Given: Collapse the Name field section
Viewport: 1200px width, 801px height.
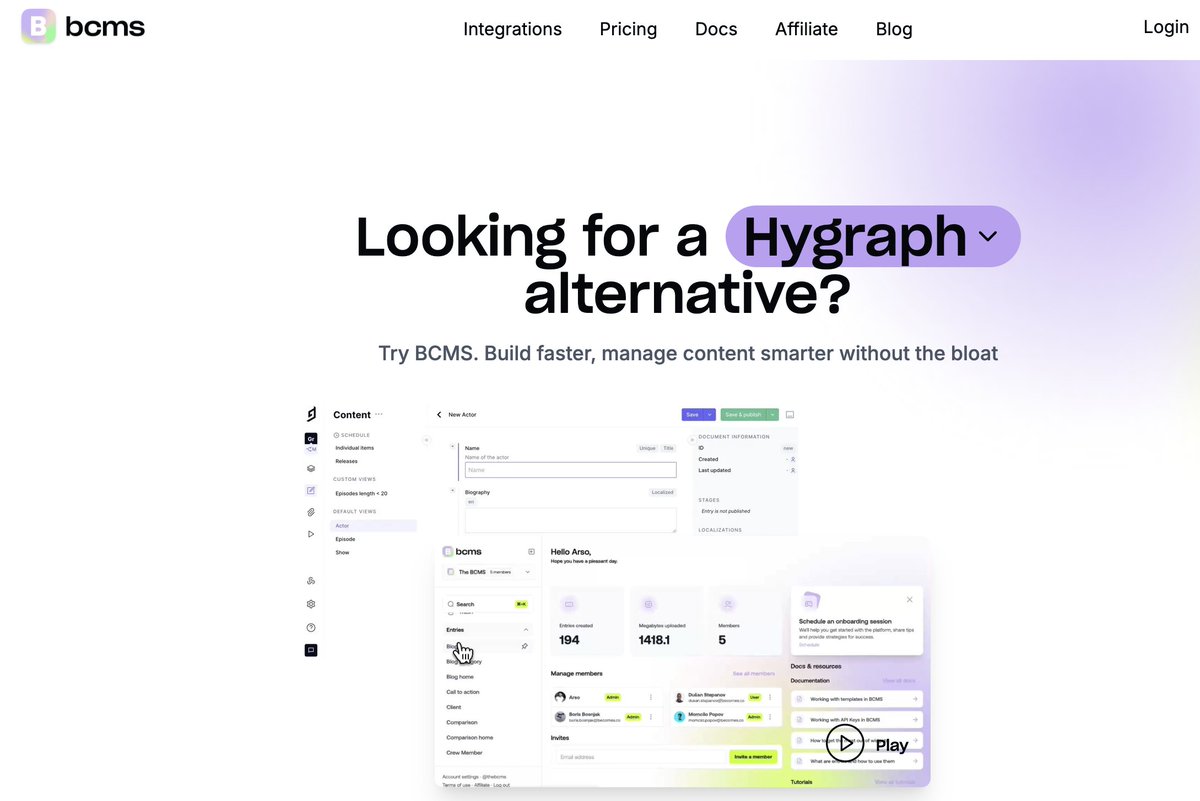Looking at the screenshot, I should (x=454, y=447).
